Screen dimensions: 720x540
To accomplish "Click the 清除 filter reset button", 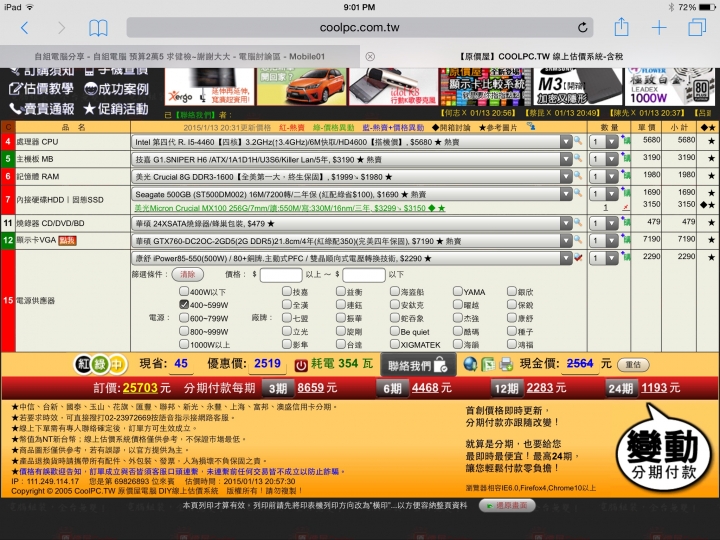I will tap(187, 275).
